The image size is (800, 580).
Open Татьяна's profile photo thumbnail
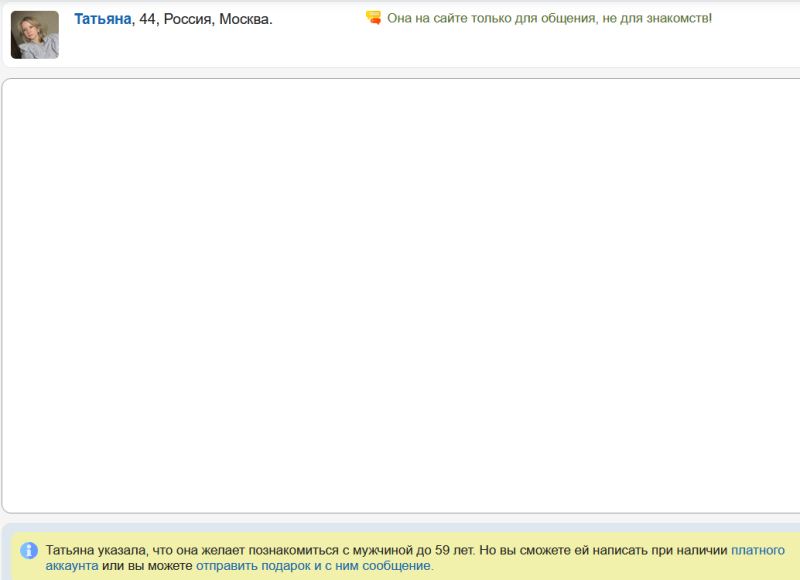[34, 35]
